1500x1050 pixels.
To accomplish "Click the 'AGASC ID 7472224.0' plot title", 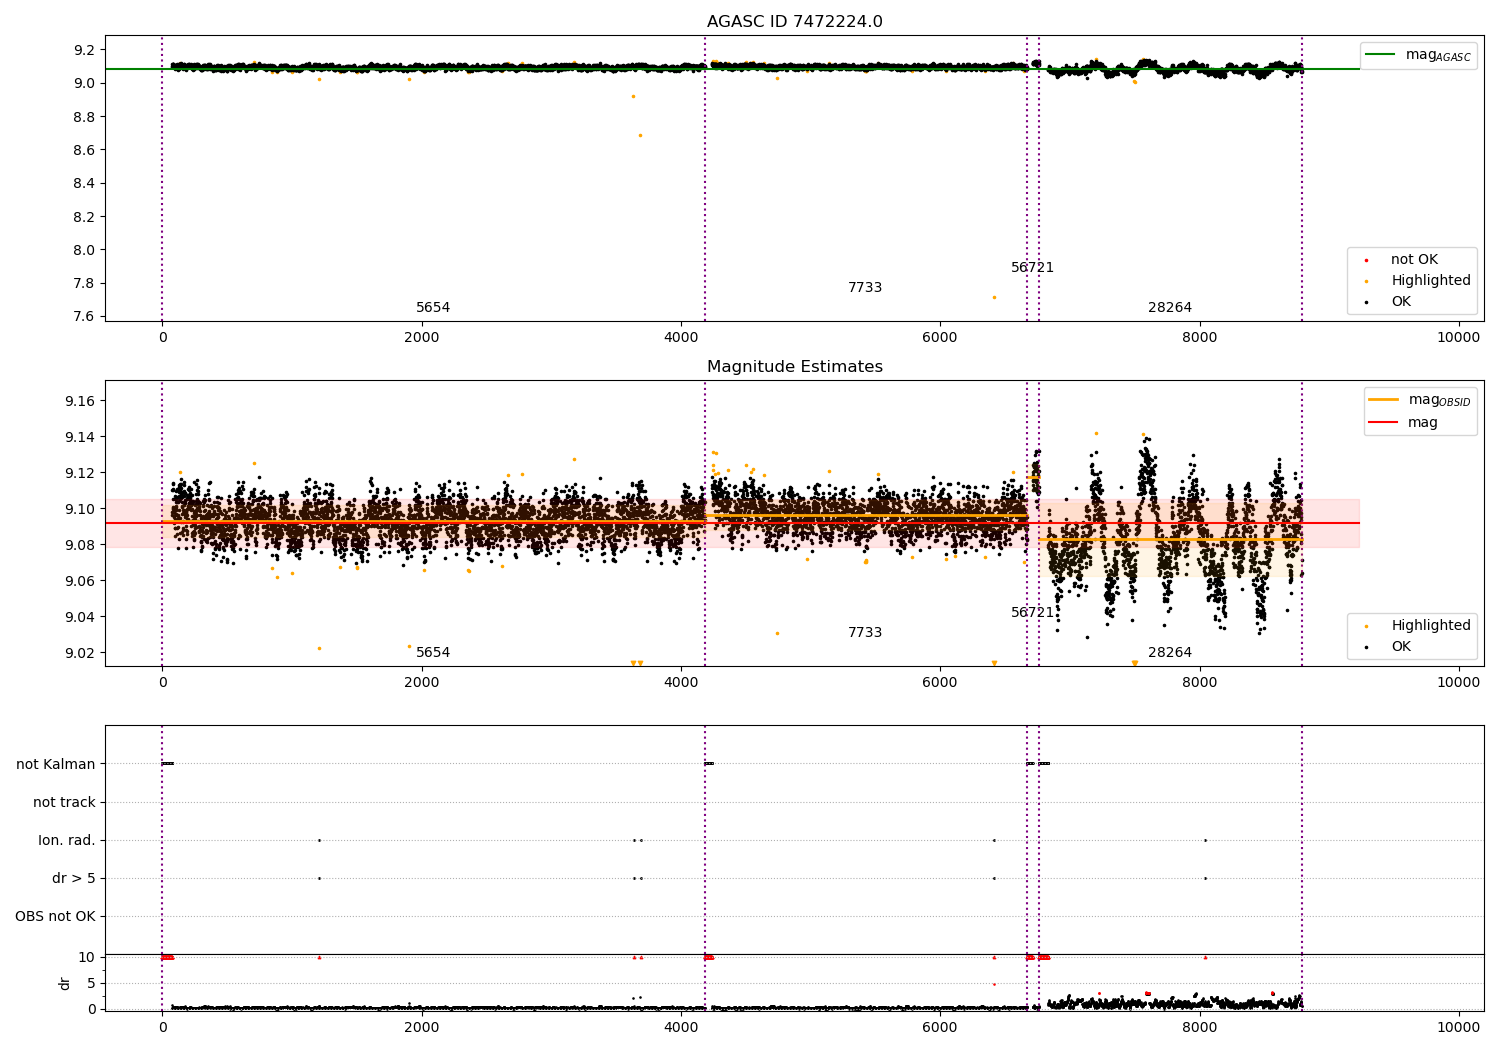I will tap(794, 22).
